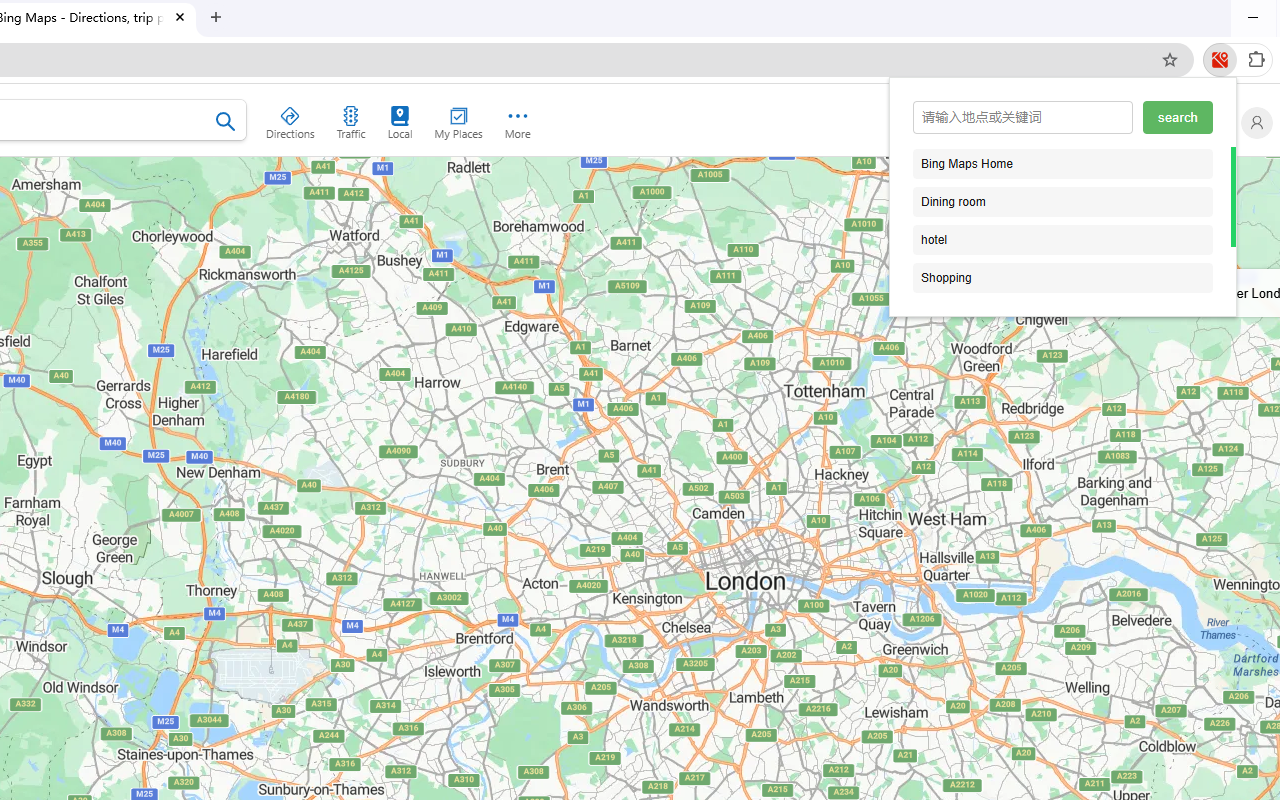This screenshot has height=800, width=1280.
Task: Close the Bing Maps browser tab
Action: pyautogui.click(x=180, y=17)
